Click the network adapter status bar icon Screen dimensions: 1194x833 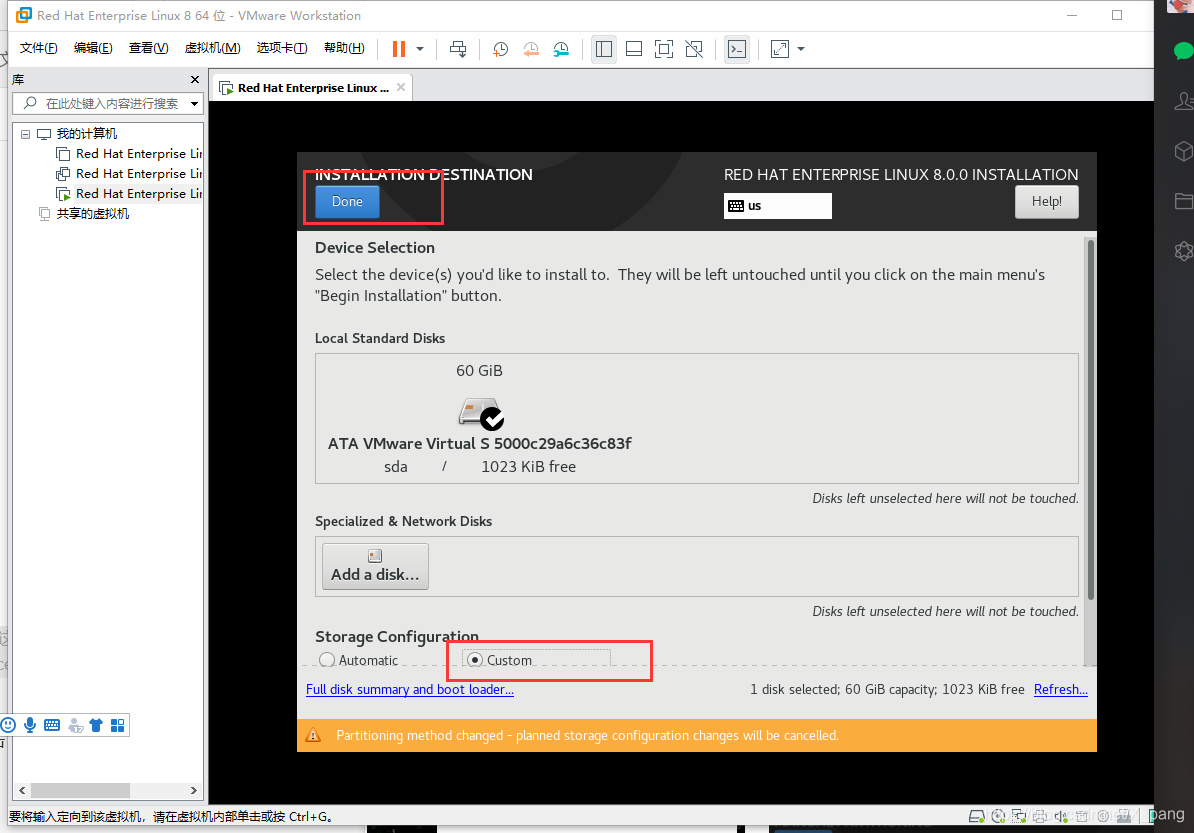click(x=1019, y=816)
